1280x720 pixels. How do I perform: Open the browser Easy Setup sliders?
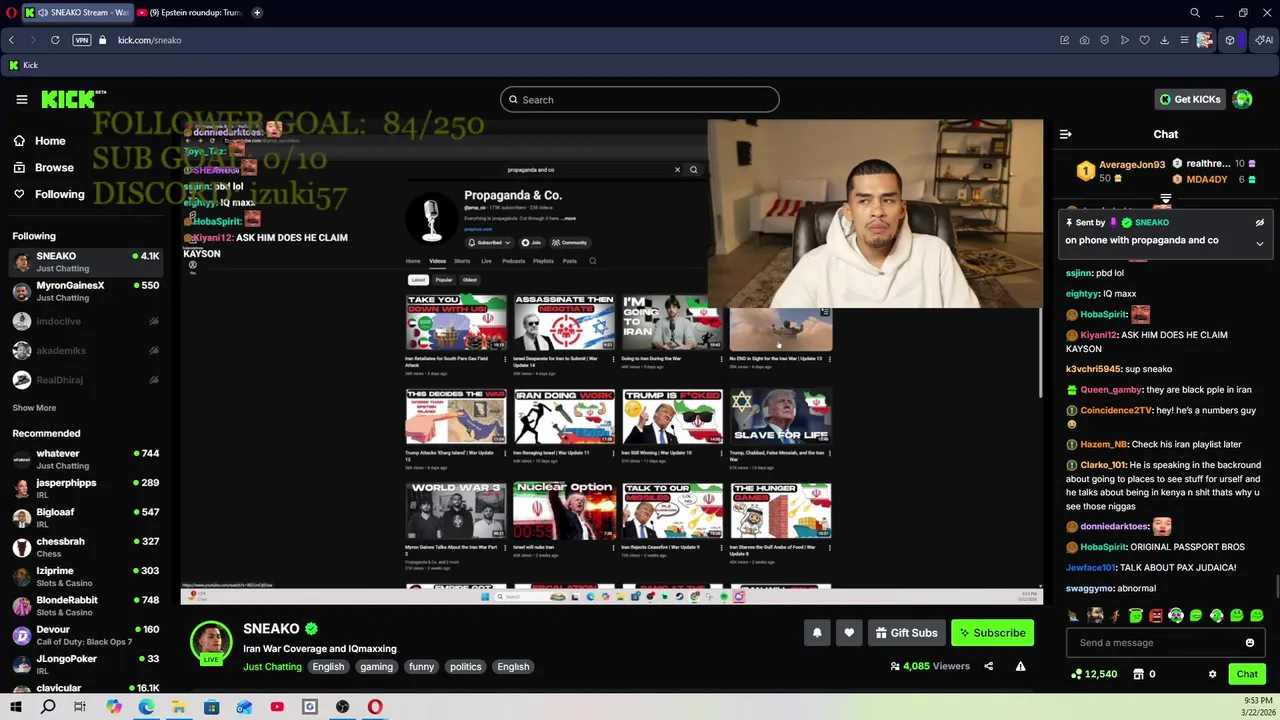click(1184, 40)
